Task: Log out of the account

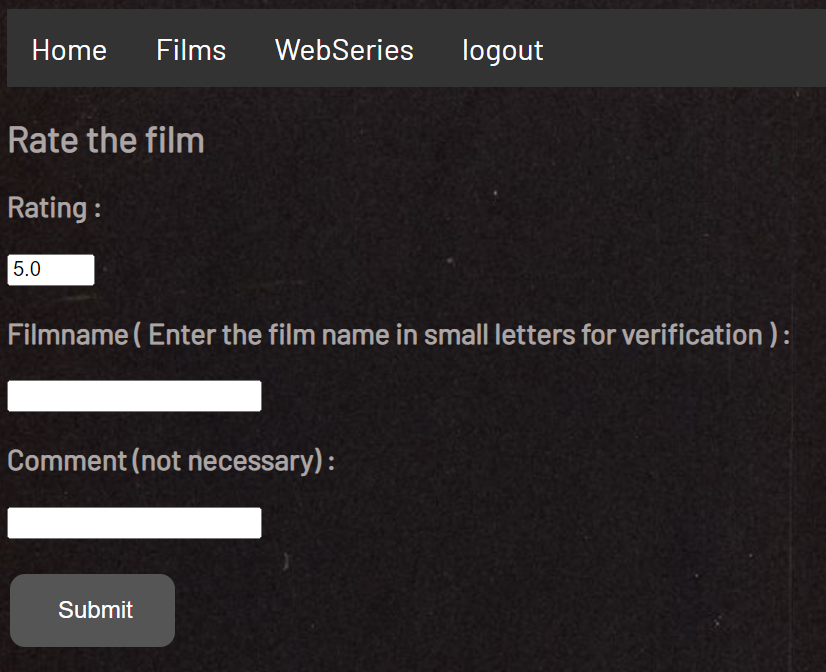Action: (502, 50)
